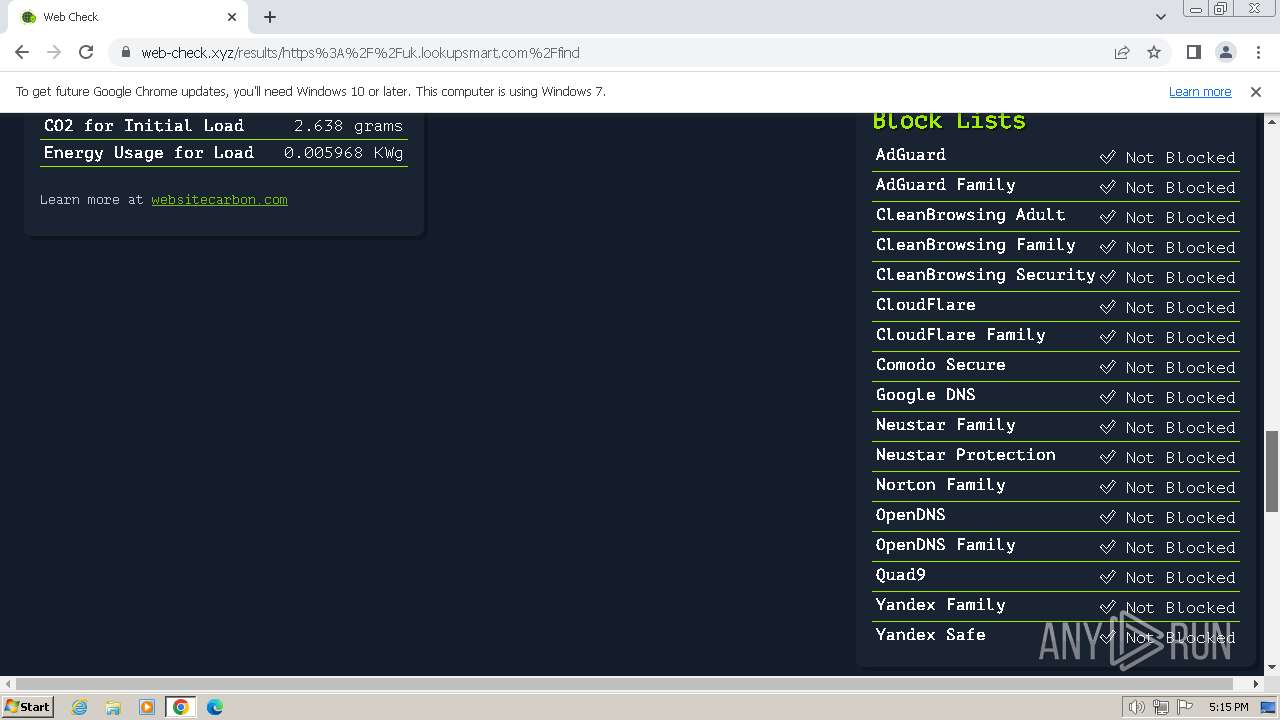
Task: Click Energy Usage for Load value
Action: 343,153
